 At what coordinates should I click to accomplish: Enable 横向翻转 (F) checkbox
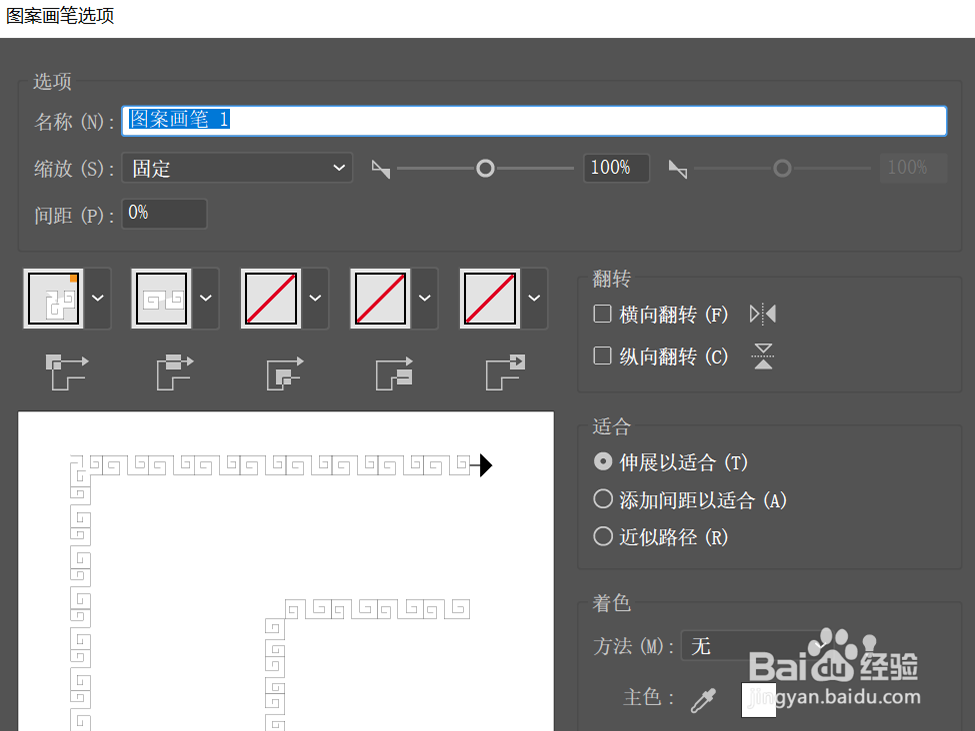tap(602, 314)
